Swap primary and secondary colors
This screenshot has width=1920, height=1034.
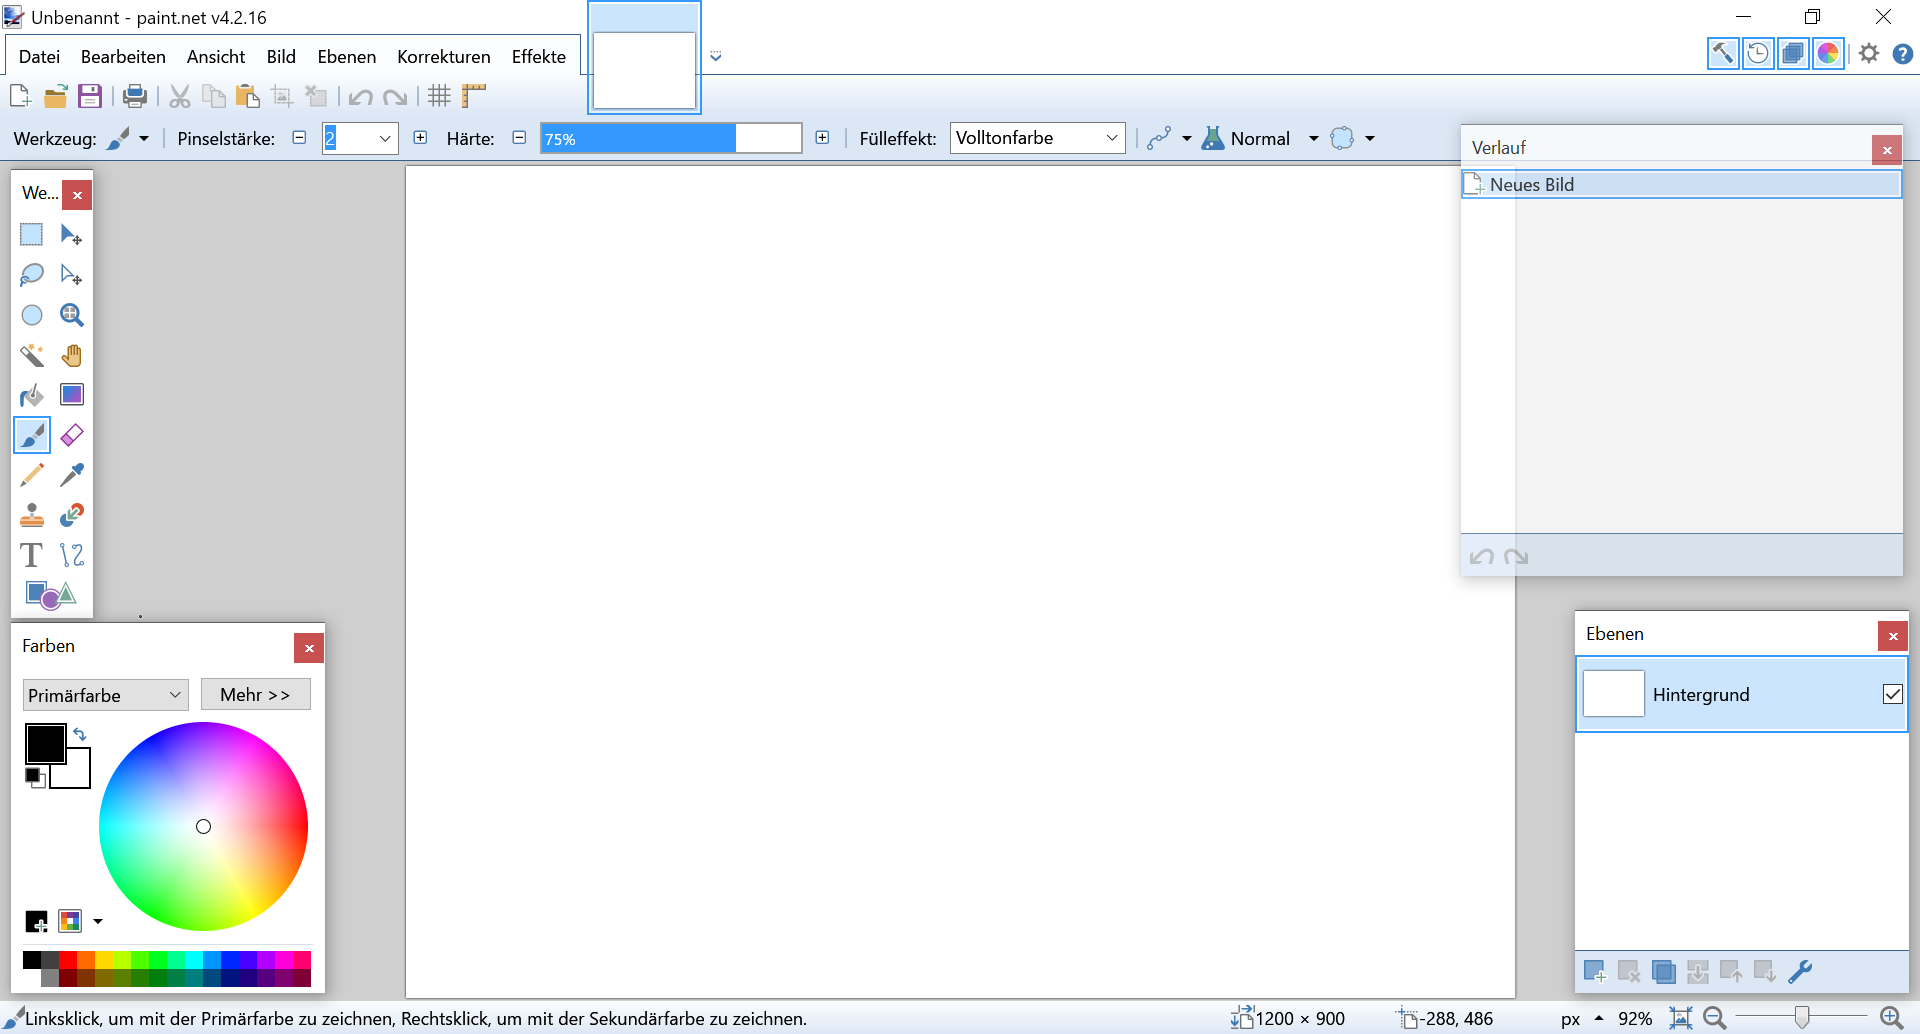[80, 734]
